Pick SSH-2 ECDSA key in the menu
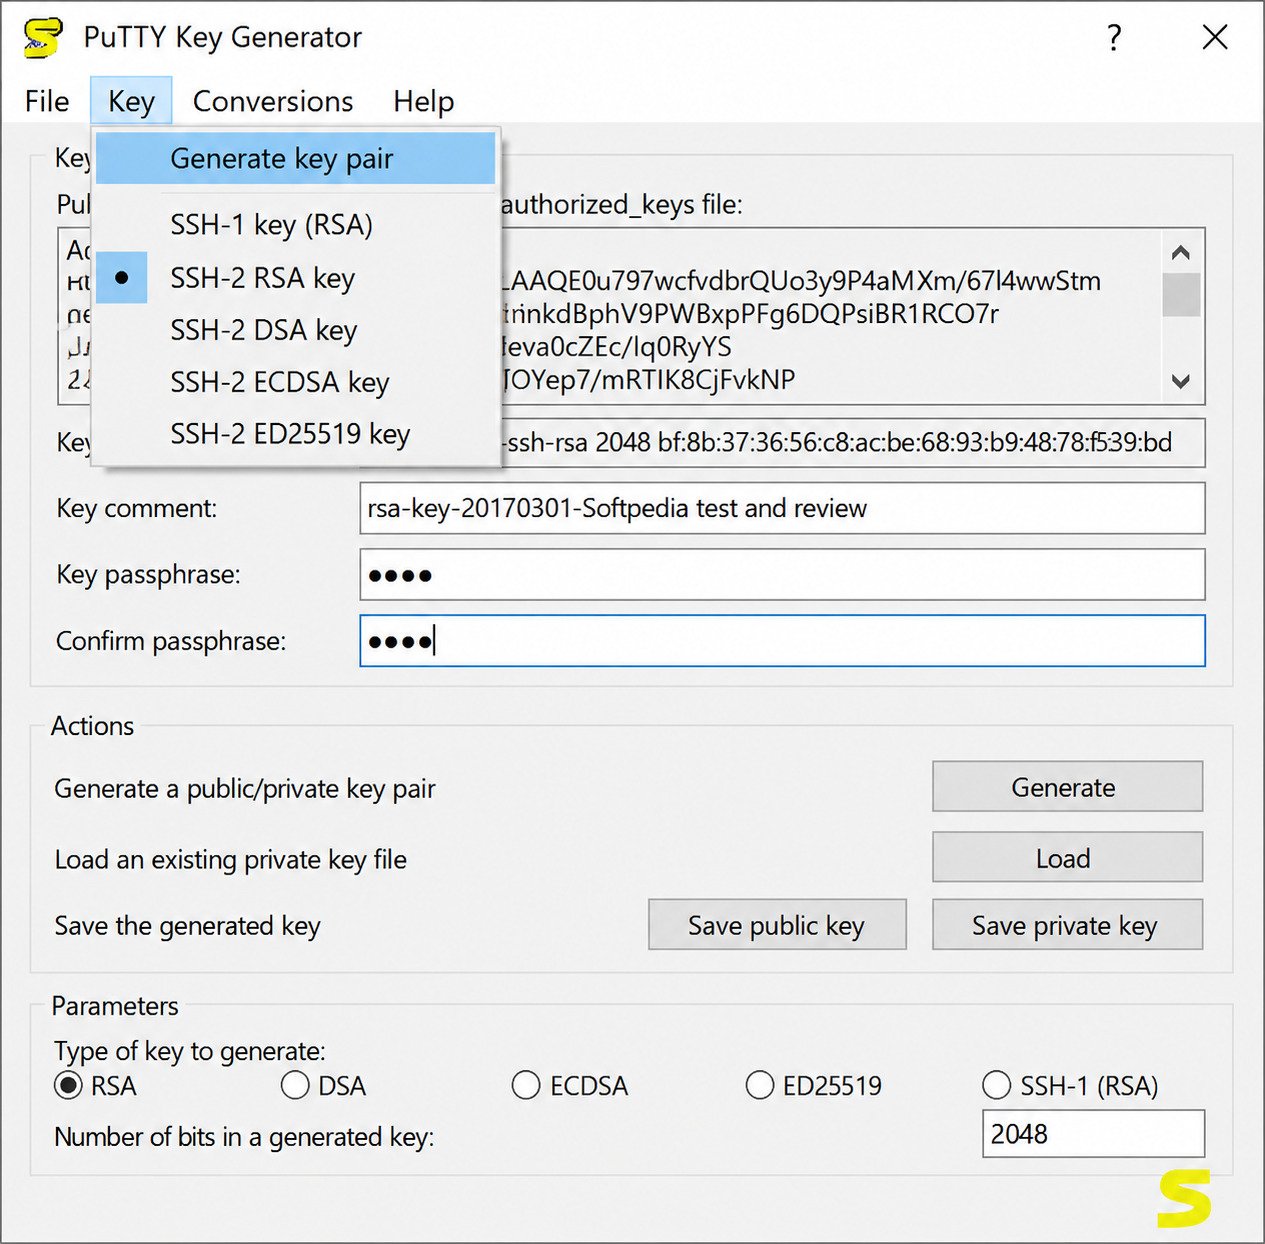The image size is (1265, 1244). 296,382
